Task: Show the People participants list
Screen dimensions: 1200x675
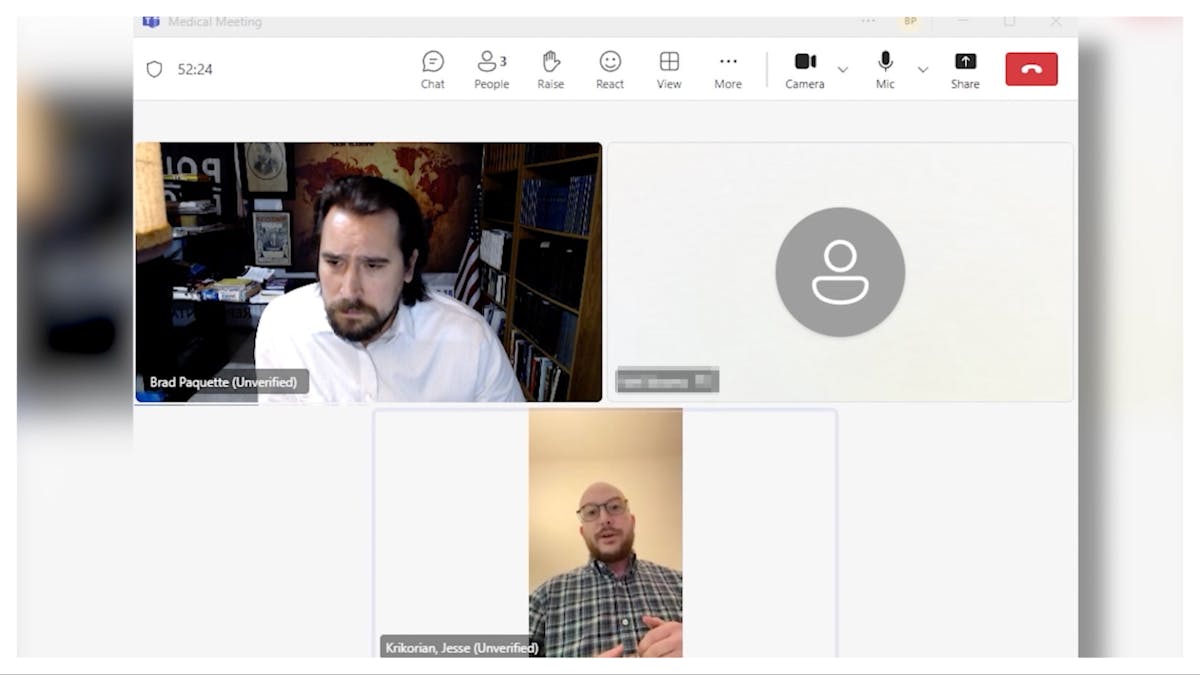Action: tap(491, 70)
